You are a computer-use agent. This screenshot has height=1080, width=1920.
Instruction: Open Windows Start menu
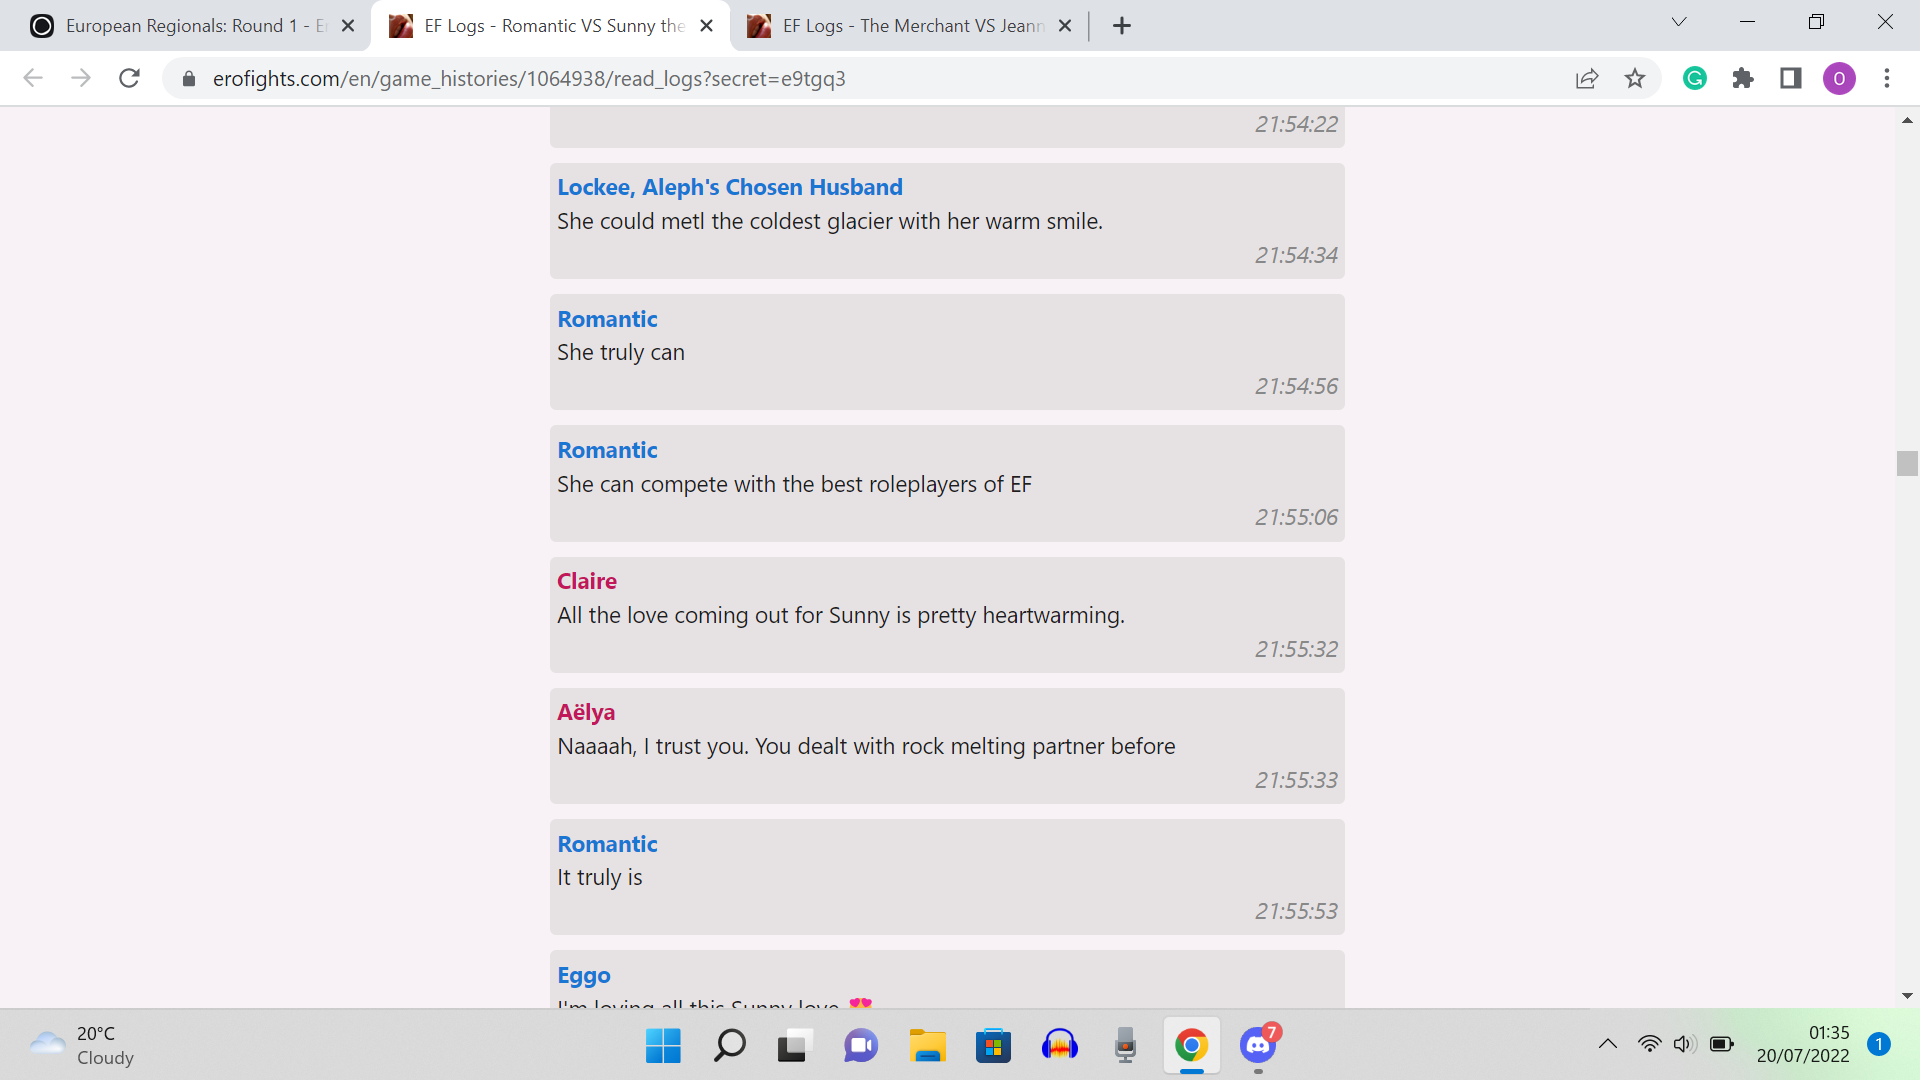coord(663,1046)
